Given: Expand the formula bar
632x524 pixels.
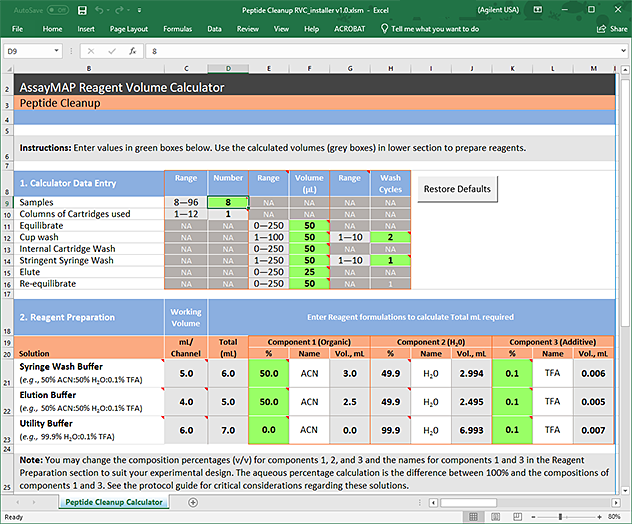Looking at the screenshot, I should [623, 50].
